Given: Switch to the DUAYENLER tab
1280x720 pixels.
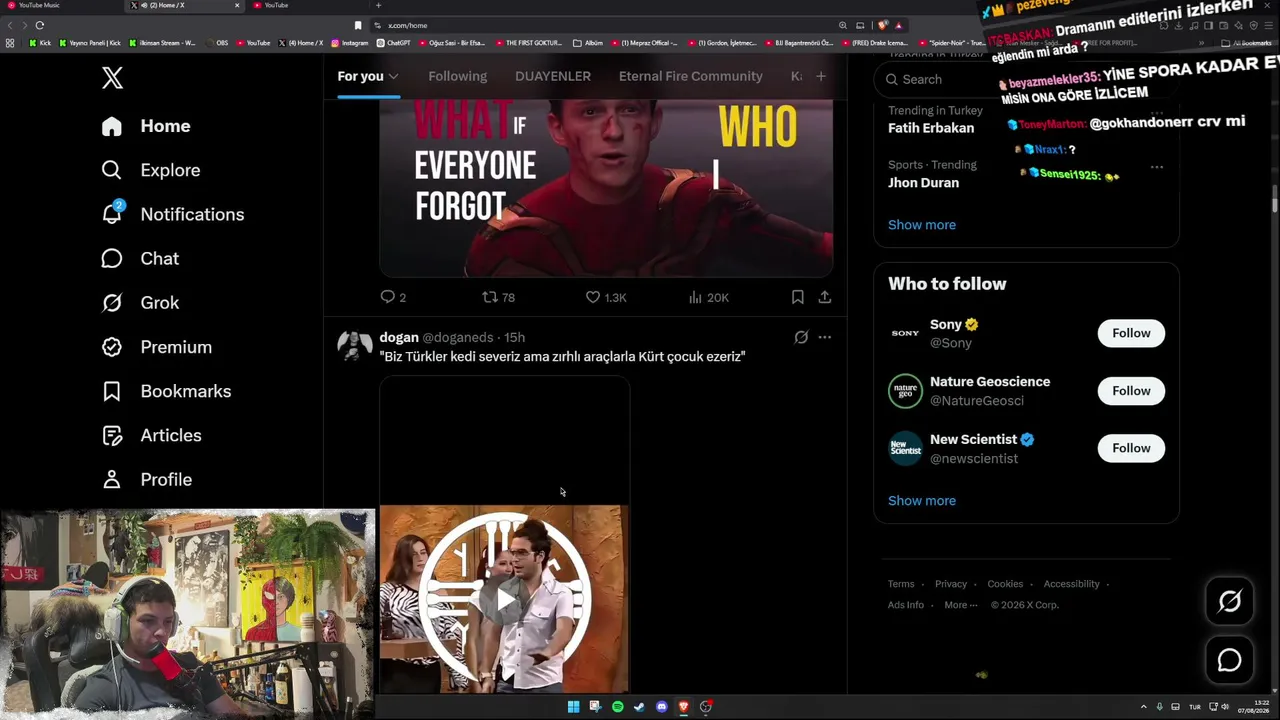Looking at the screenshot, I should (553, 76).
